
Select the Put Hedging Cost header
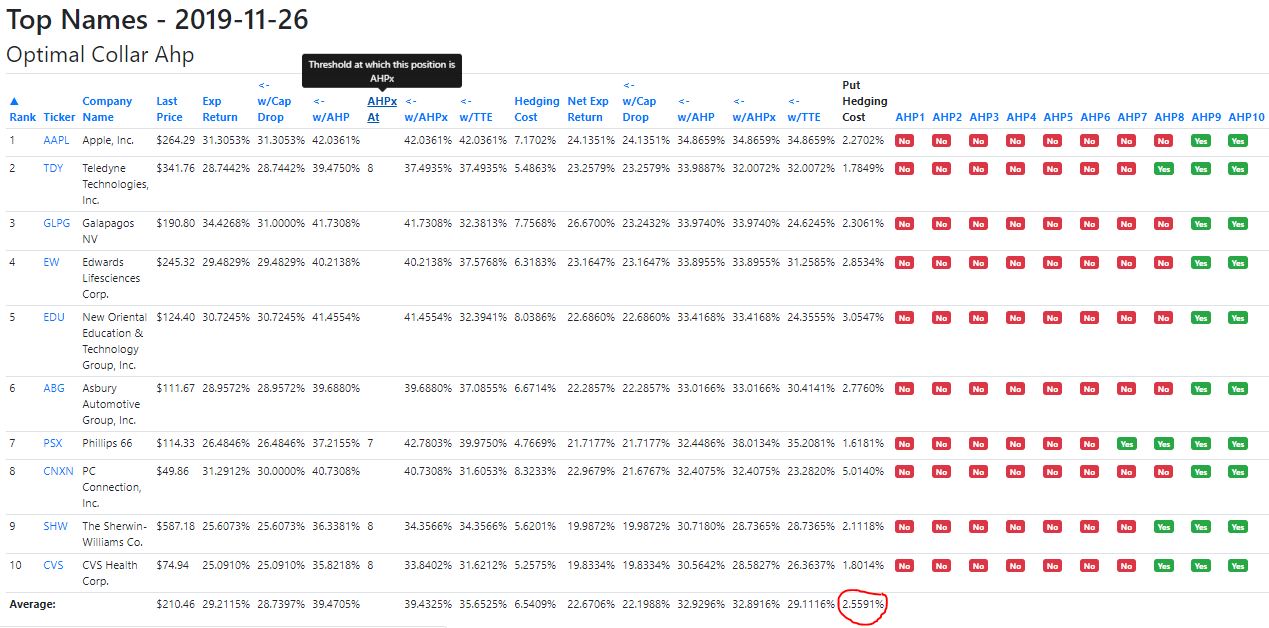click(865, 101)
